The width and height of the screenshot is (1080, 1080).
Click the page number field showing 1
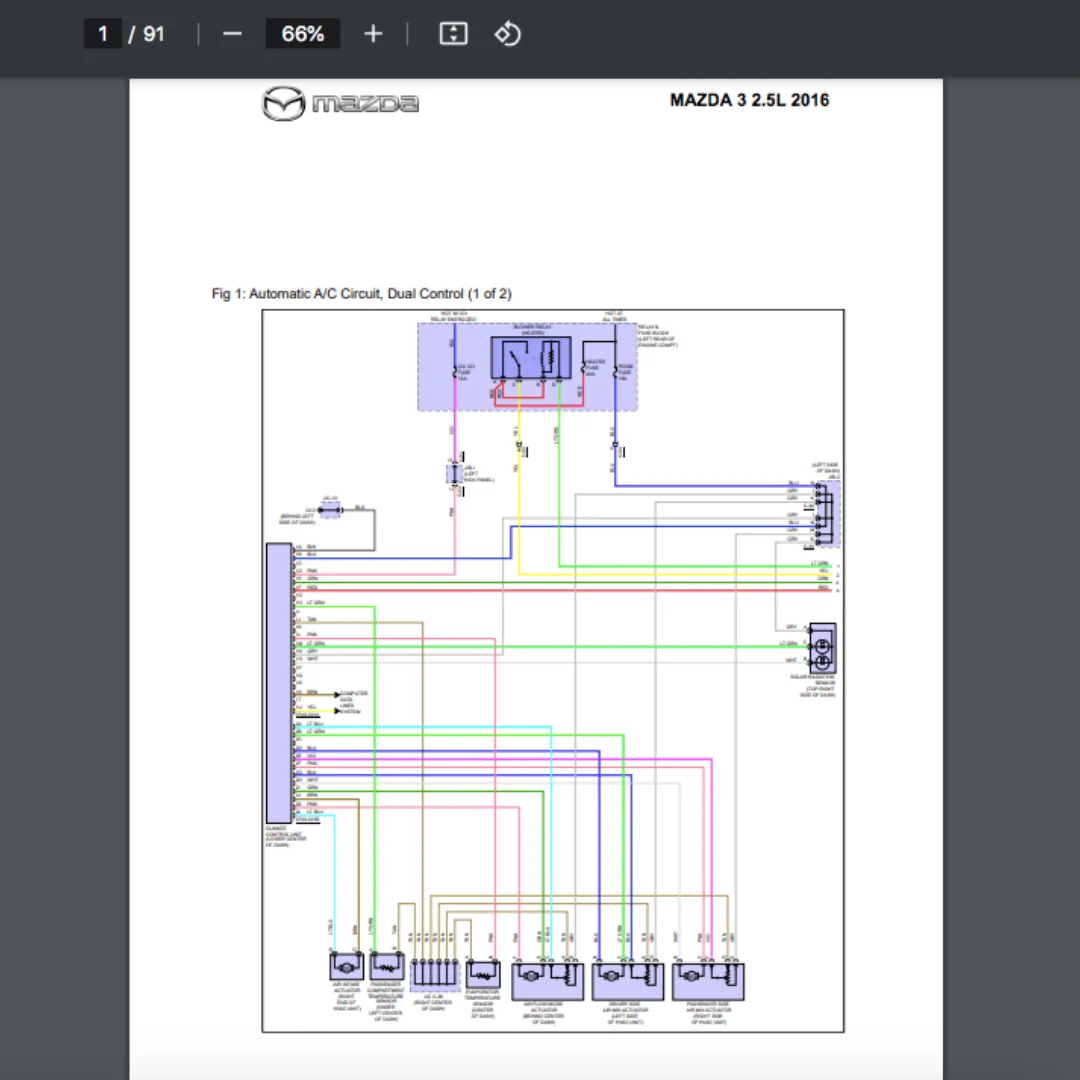click(x=102, y=34)
